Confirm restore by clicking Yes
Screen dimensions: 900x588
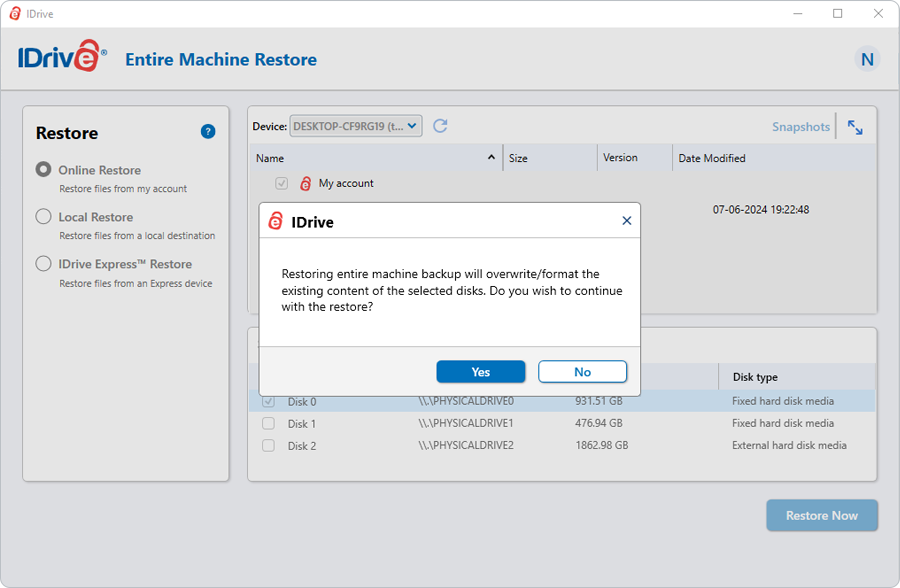(480, 372)
